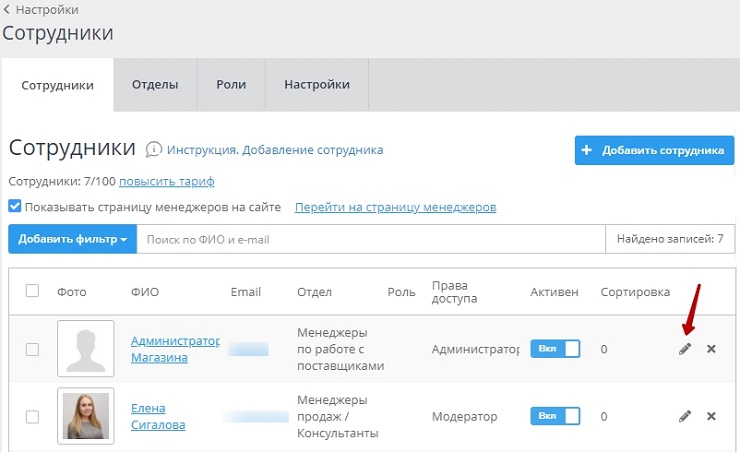Open the Добавить фильтр dropdown

click(x=72, y=239)
